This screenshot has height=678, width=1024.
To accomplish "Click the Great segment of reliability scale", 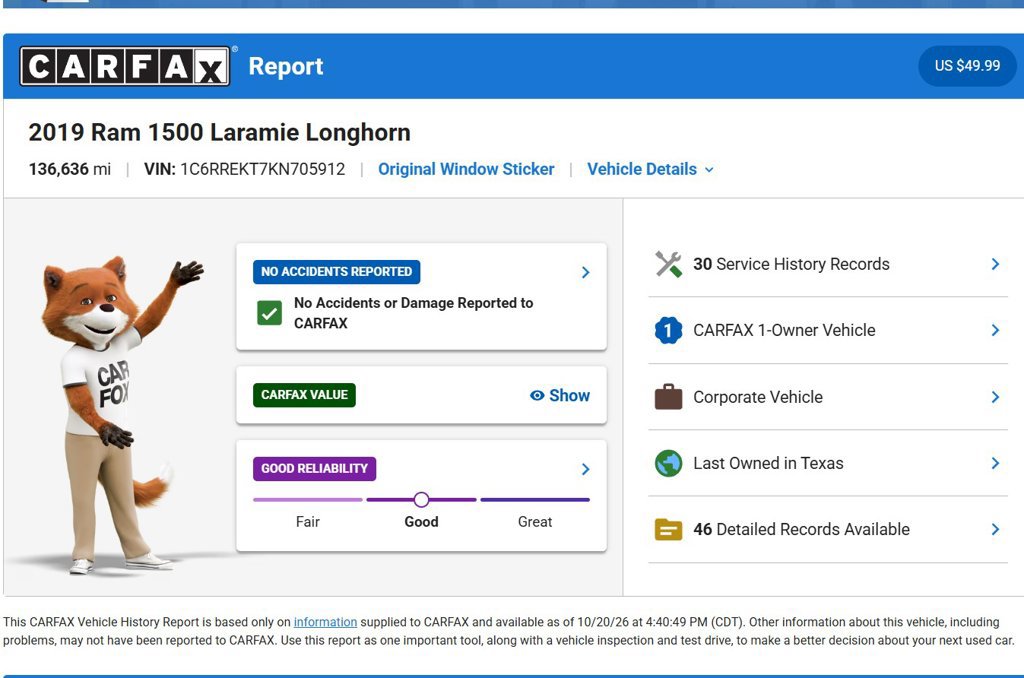I will tap(535, 500).
